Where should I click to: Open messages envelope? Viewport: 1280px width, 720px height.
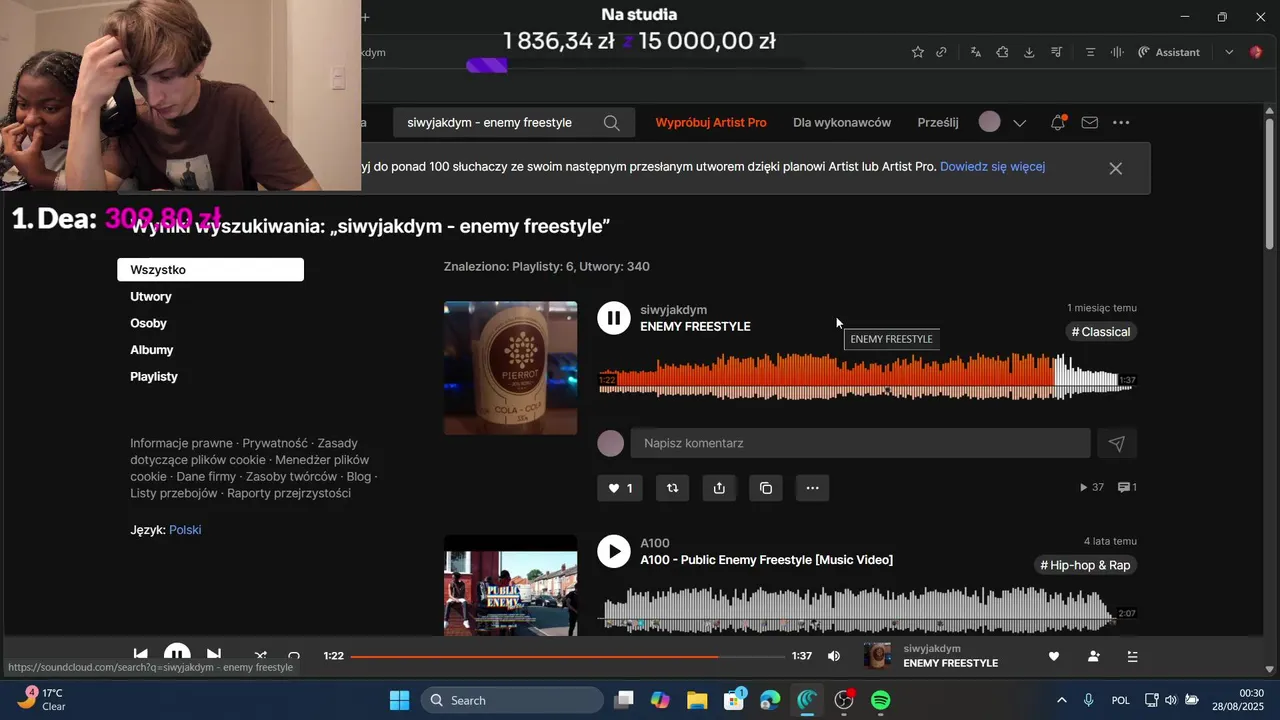1090,123
